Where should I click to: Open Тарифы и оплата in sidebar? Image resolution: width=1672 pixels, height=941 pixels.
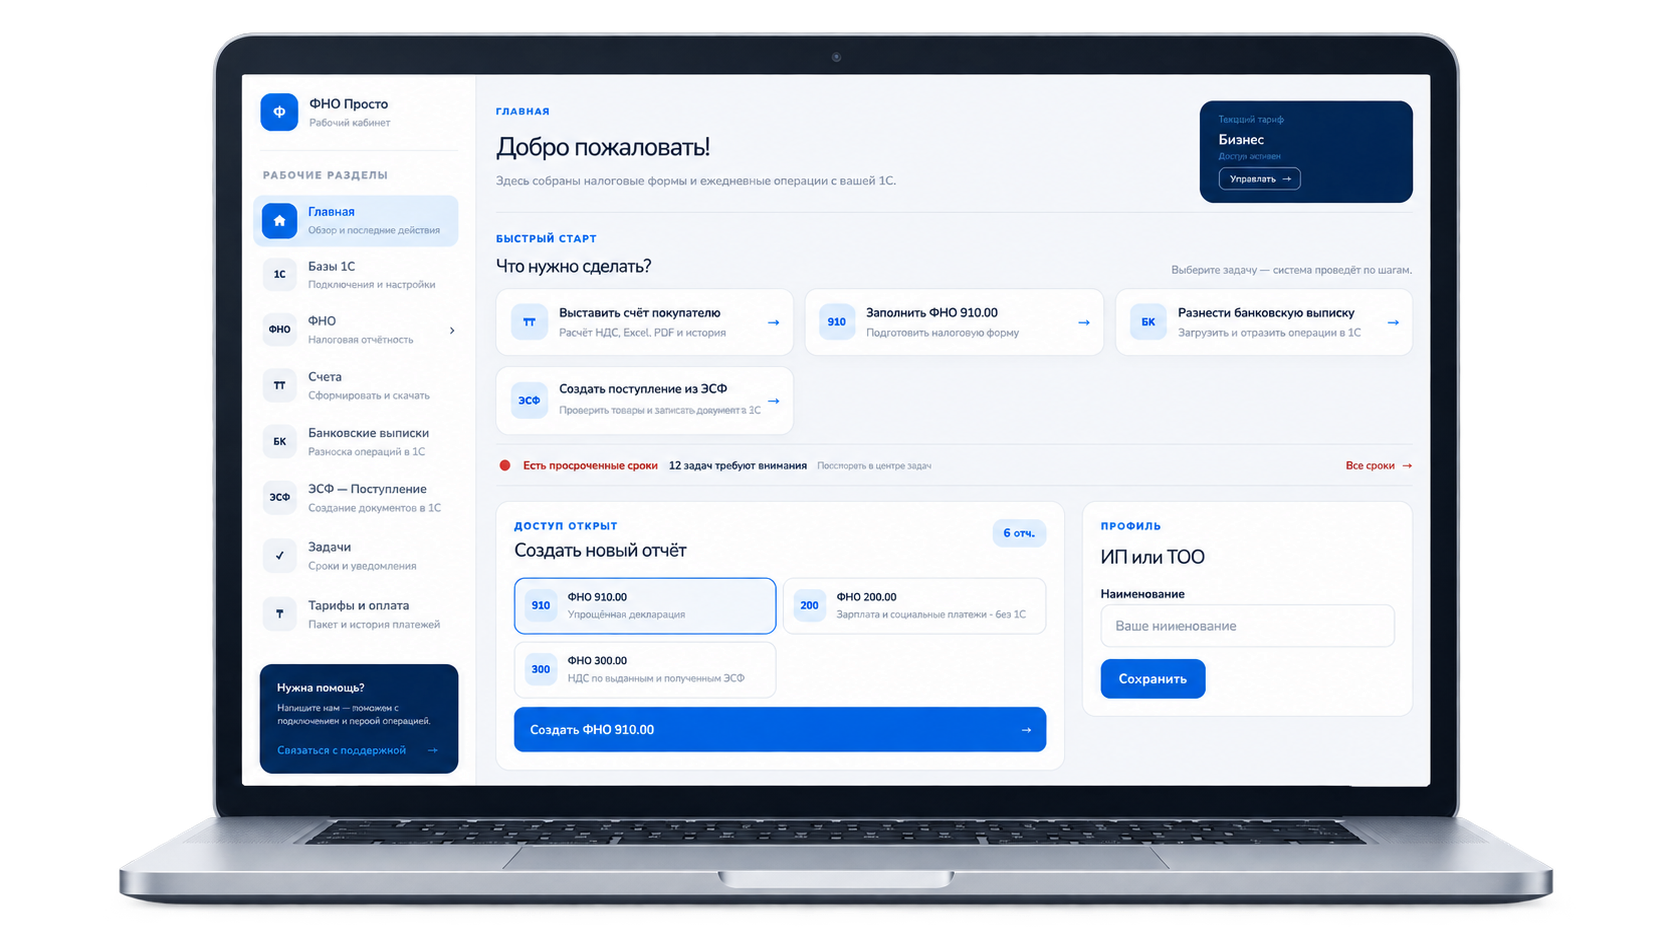click(356, 614)
